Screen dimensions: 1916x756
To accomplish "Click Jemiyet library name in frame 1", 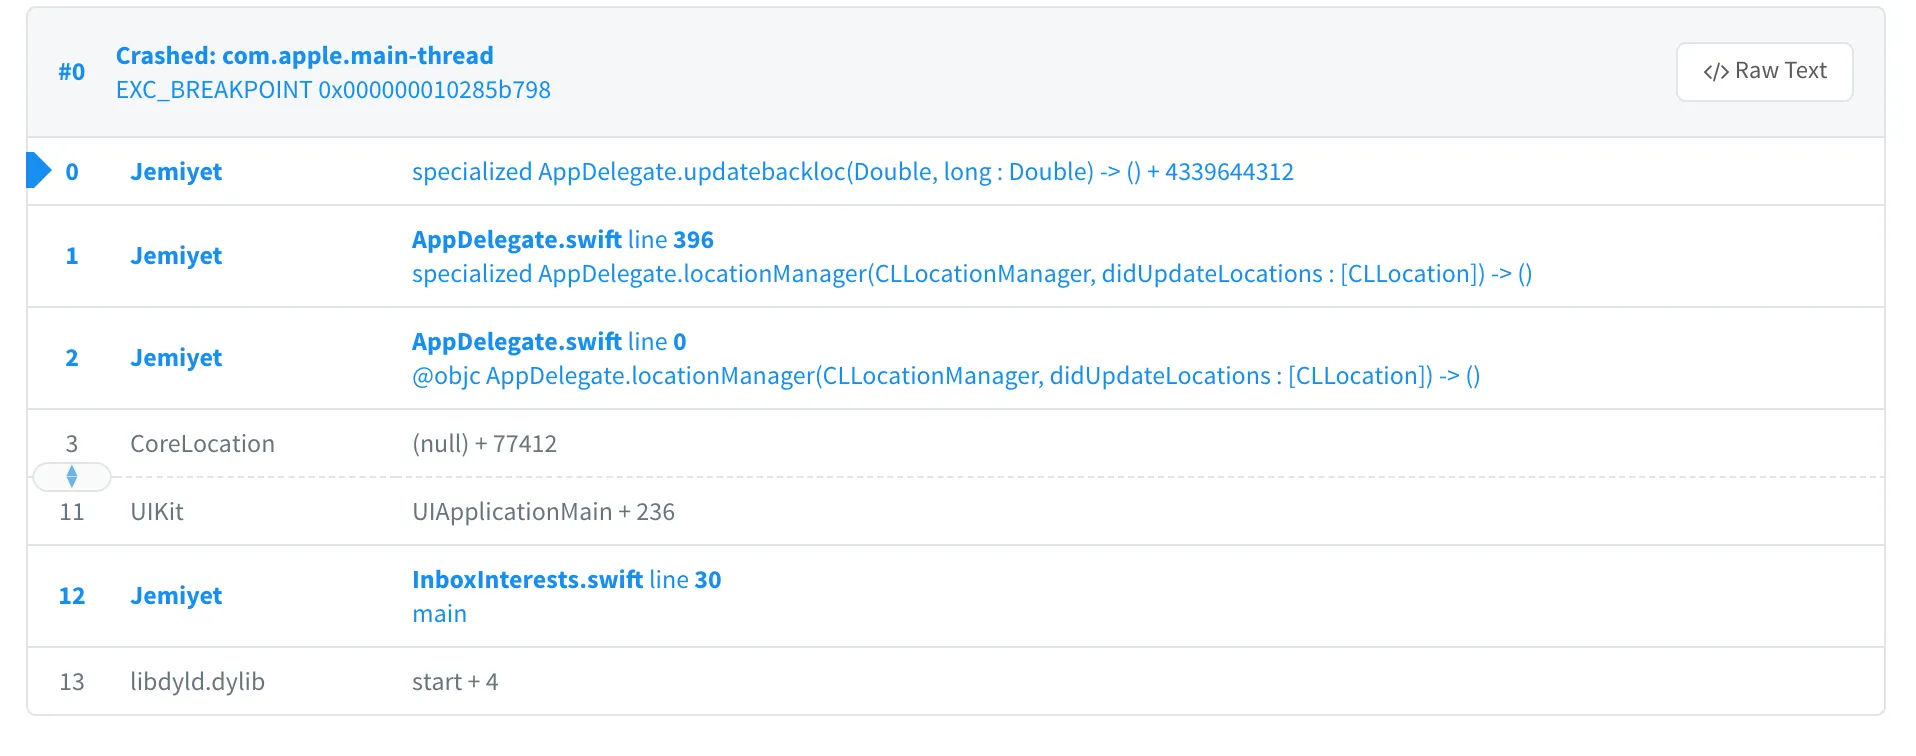I will click(x=176, y=256).
